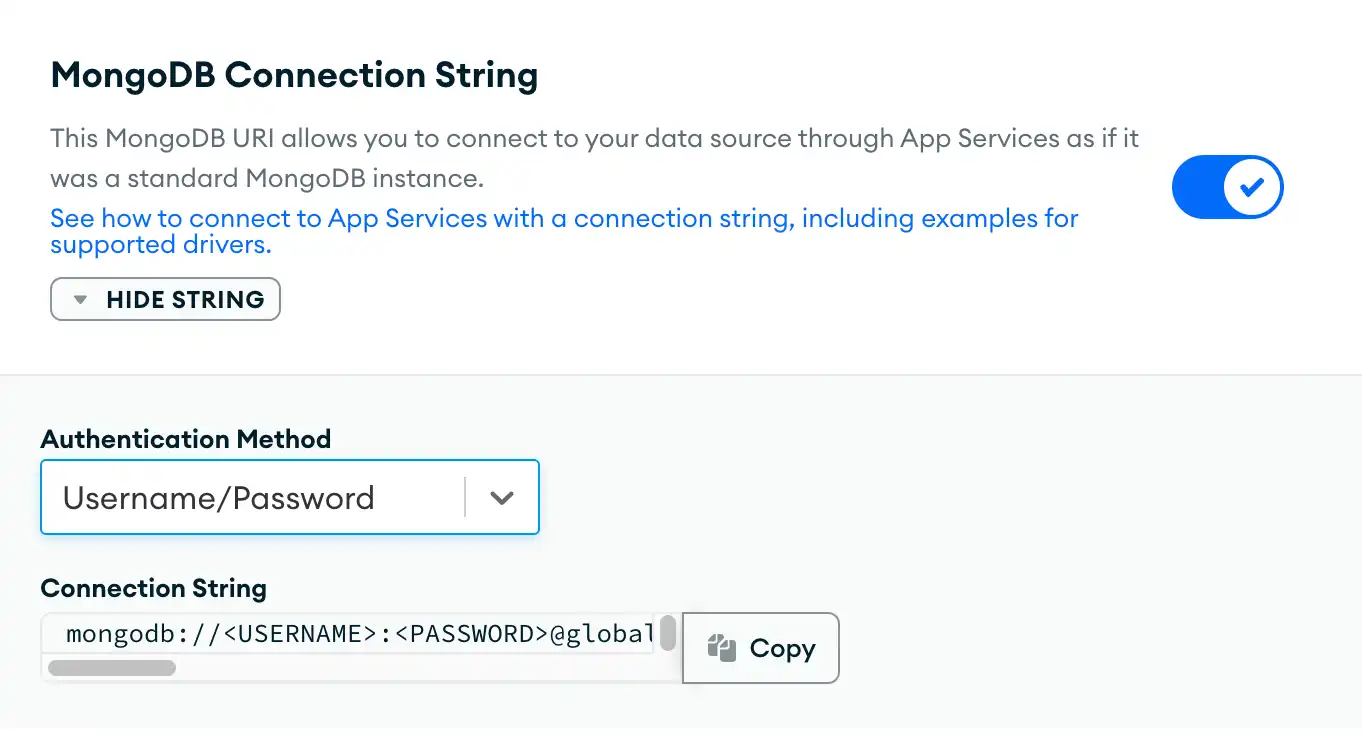
Task: Collapse the connection string using HIDE STRING
Action: (x=165, y=299)
